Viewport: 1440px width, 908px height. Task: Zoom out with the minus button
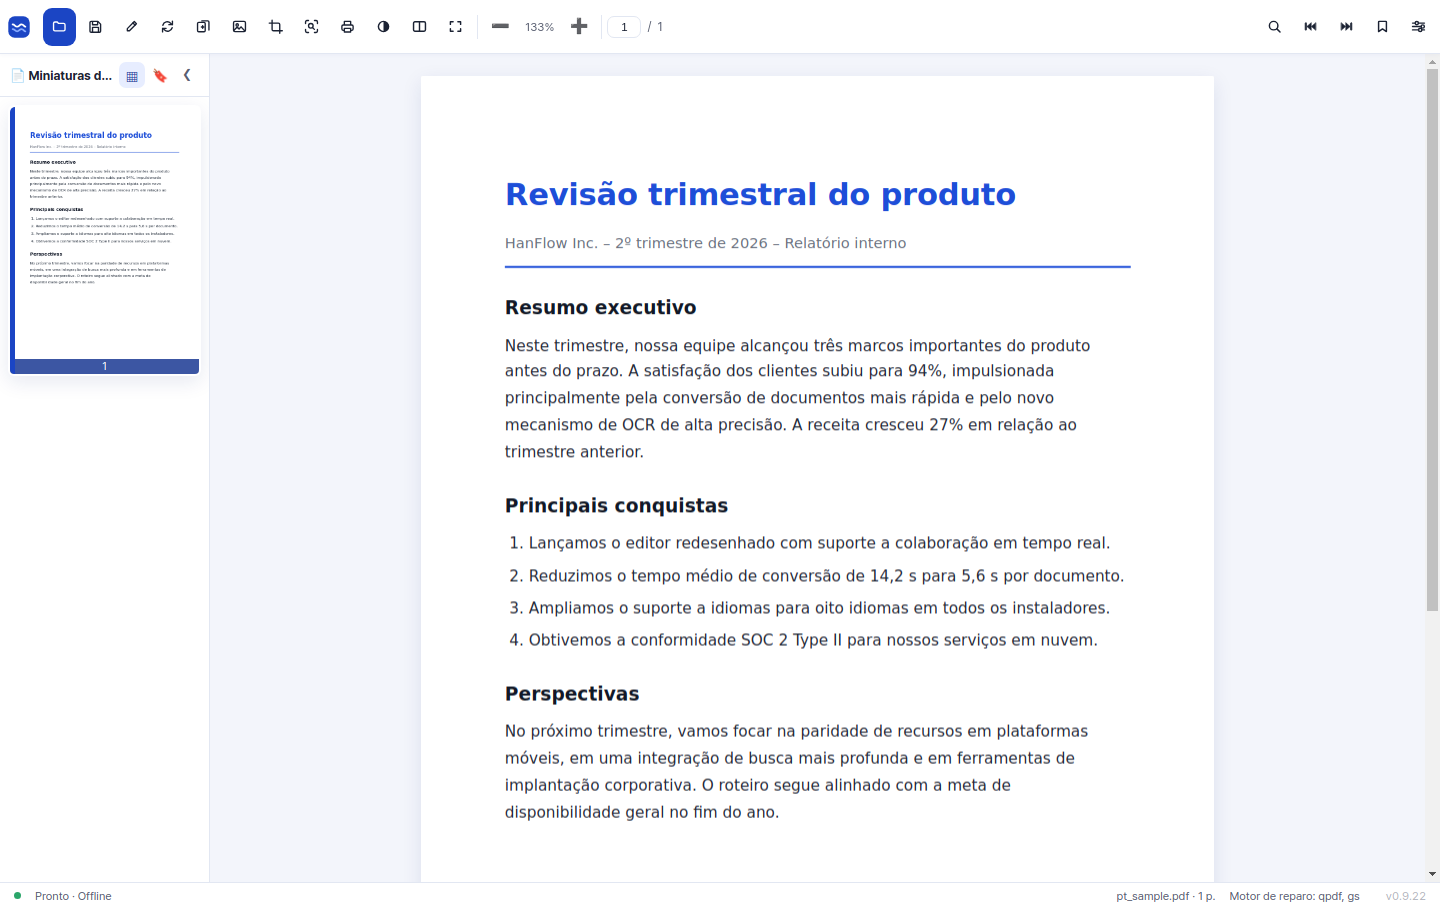(500, 27)
